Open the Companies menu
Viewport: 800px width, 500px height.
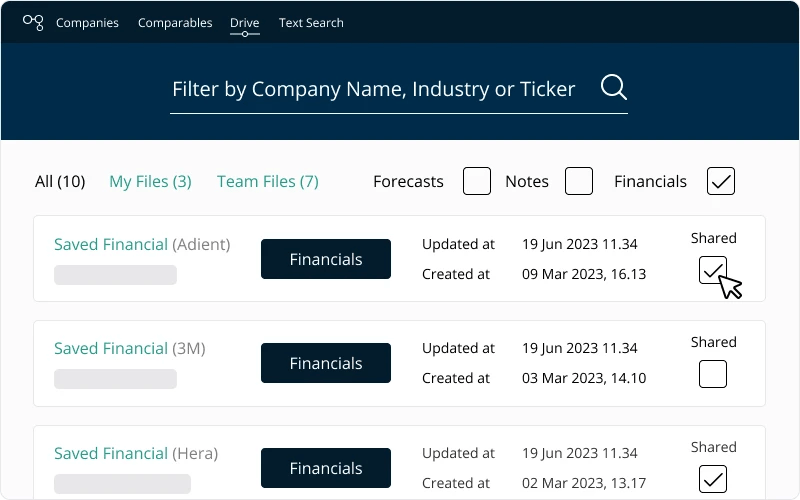tap(87, 23)
